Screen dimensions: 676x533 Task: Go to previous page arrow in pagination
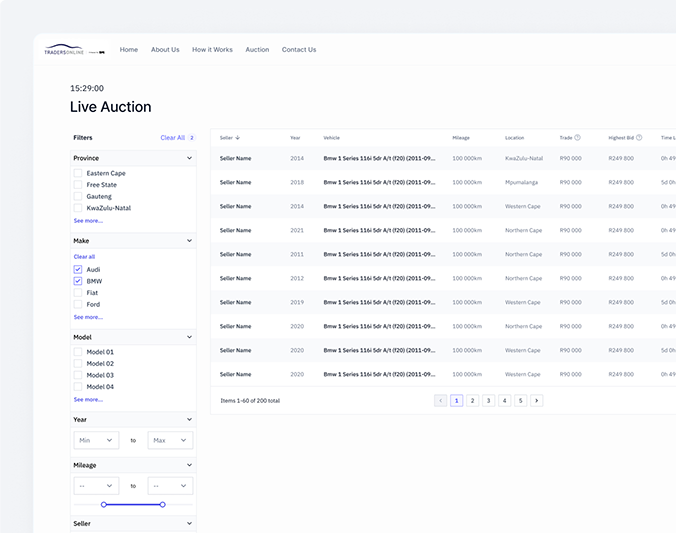(440, 400)
